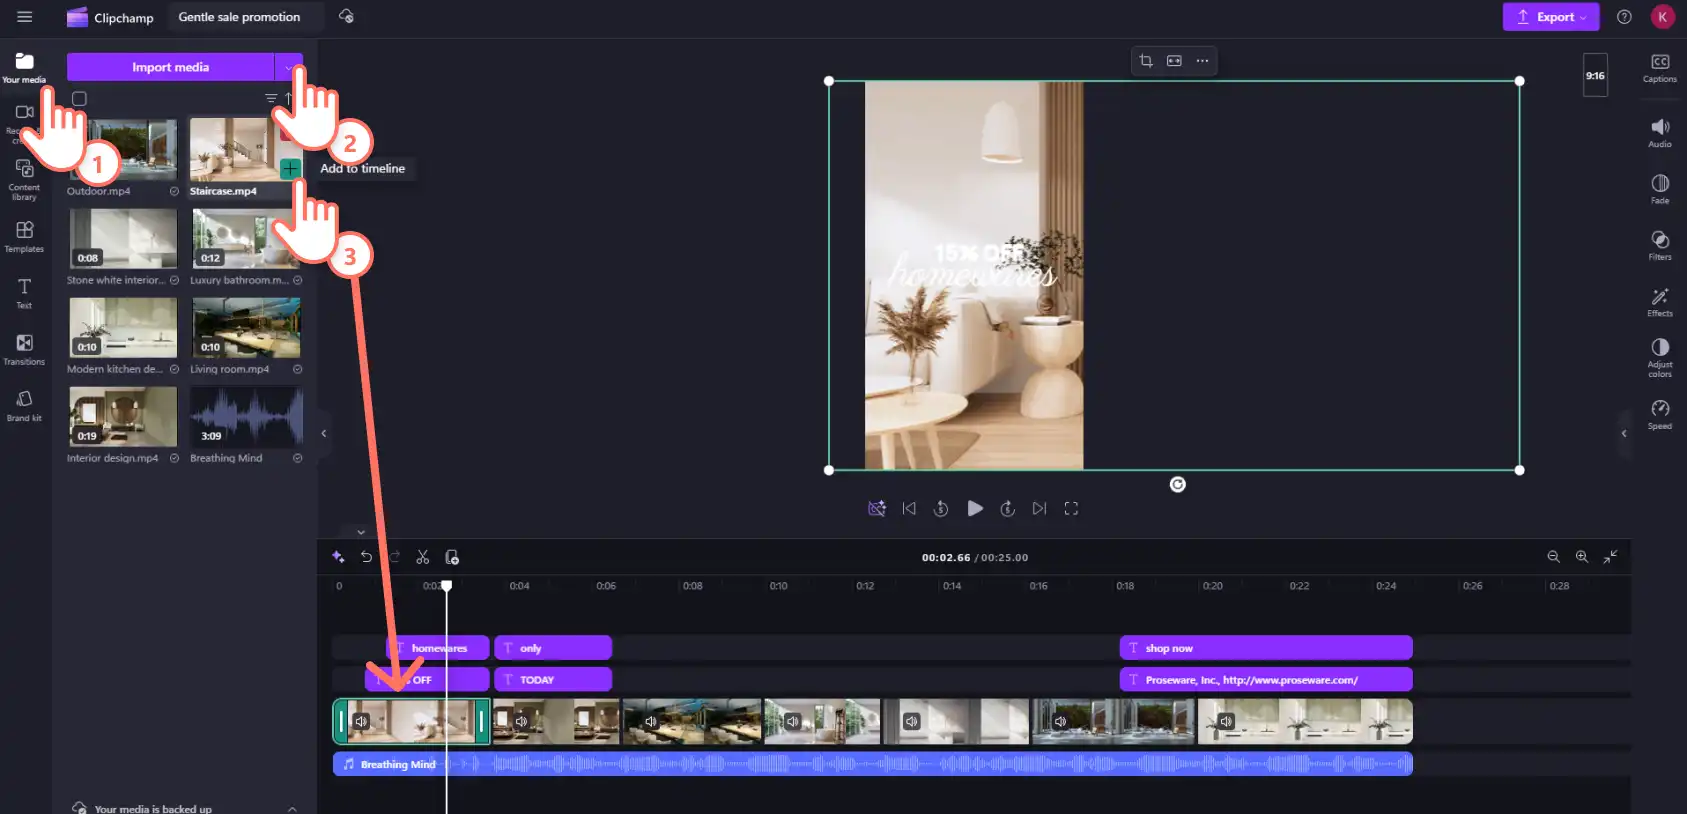Image resolution: width=1687 pixels, height=814 pixels.
Task: Add Staircase.mp4 to timeline with plus button
Action: [290, 168]
